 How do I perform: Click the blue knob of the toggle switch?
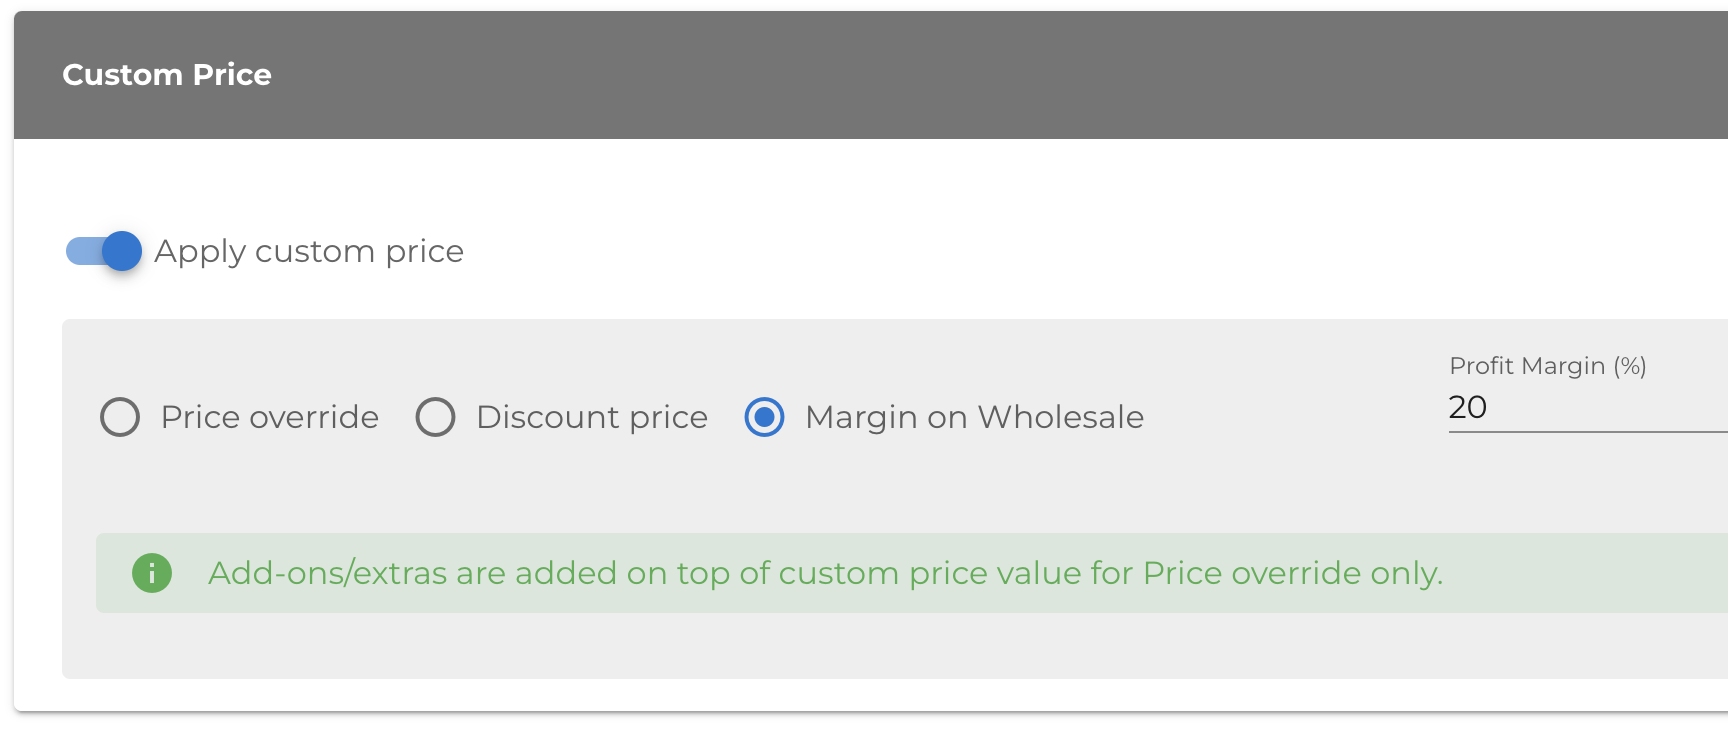point(122,251)
